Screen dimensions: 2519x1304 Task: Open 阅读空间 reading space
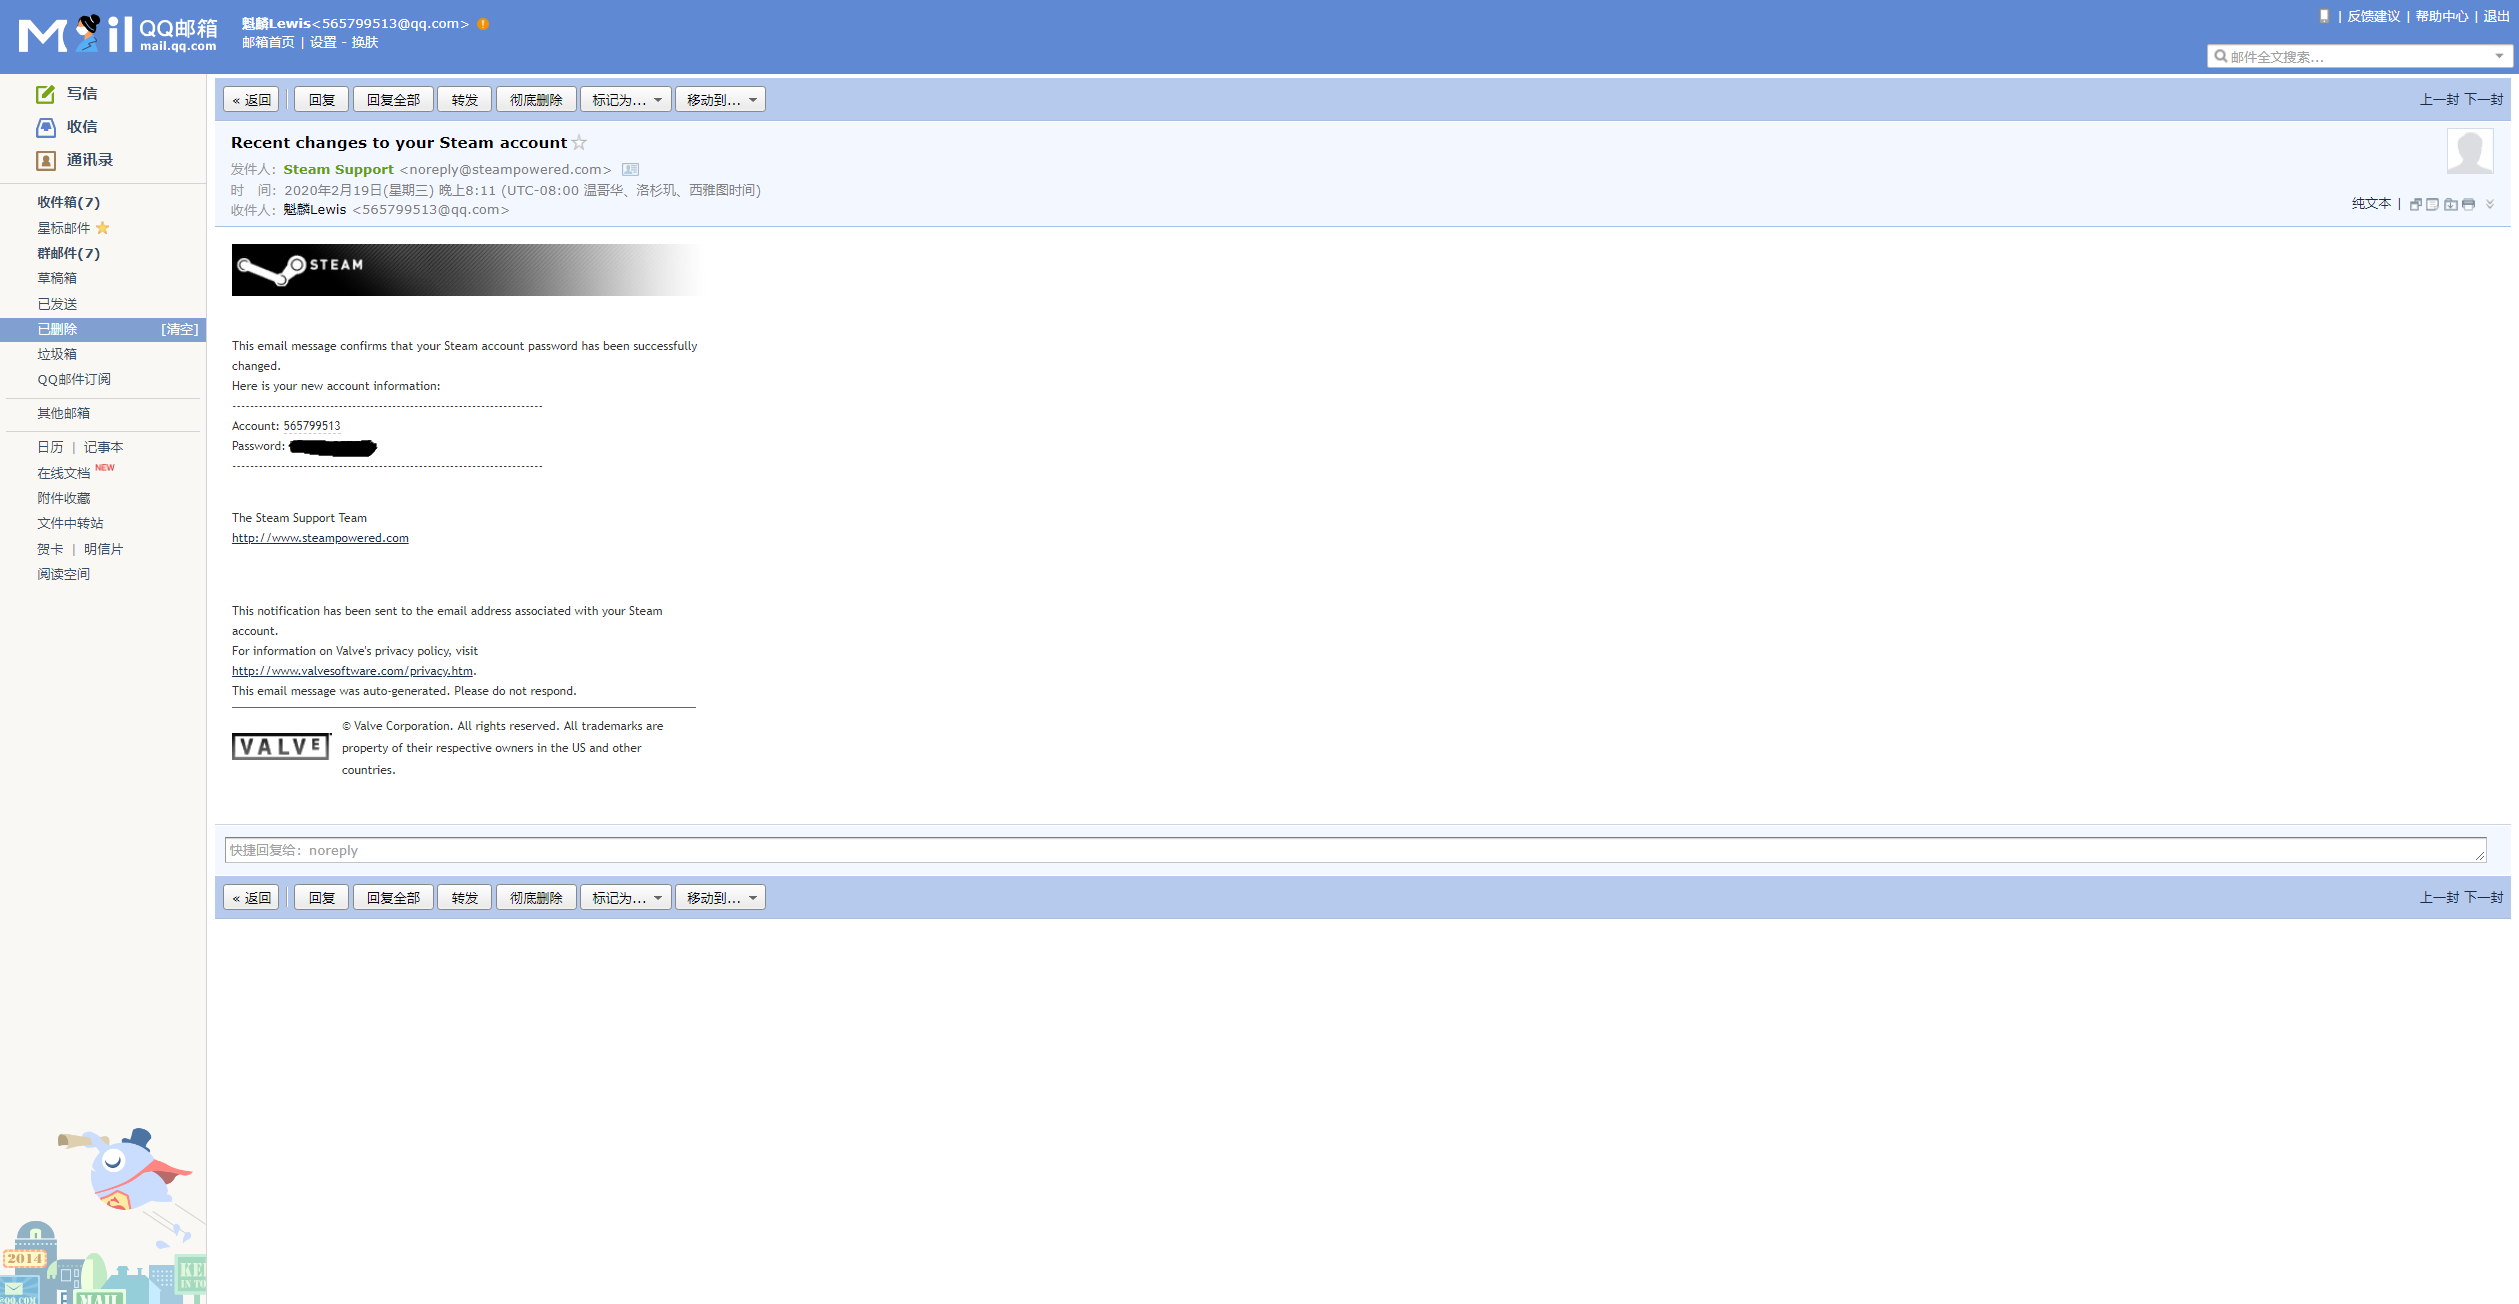pyautogui.click(x=64, y=574)
